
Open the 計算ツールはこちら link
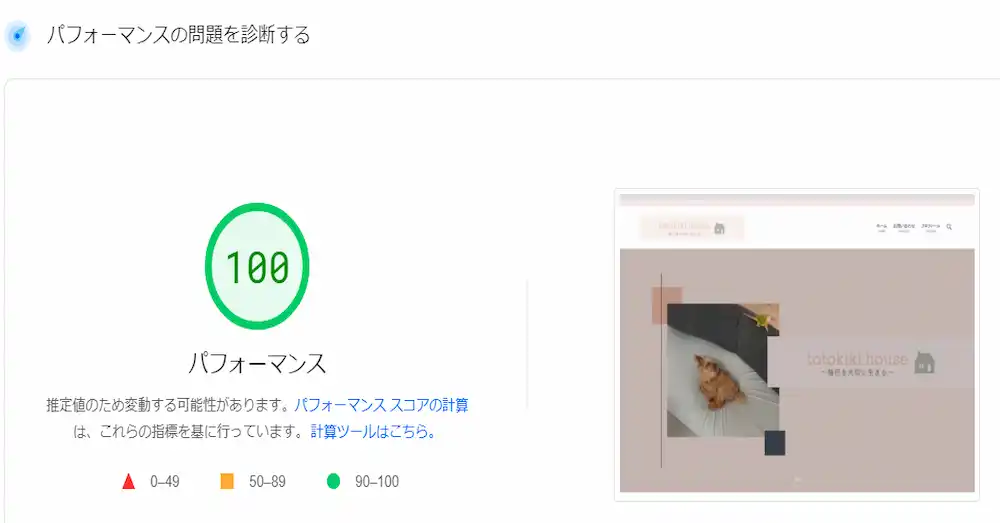click(373, 432)
